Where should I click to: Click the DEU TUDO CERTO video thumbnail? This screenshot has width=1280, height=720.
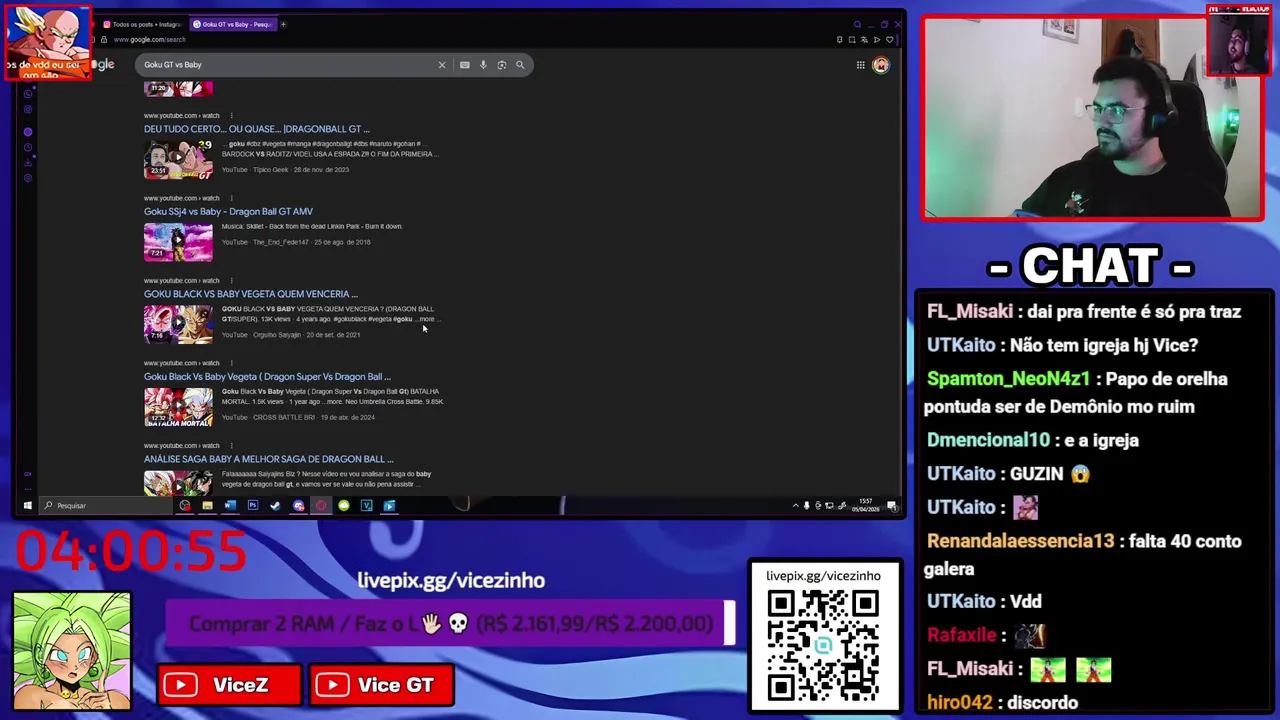click(x=178, y=160)
